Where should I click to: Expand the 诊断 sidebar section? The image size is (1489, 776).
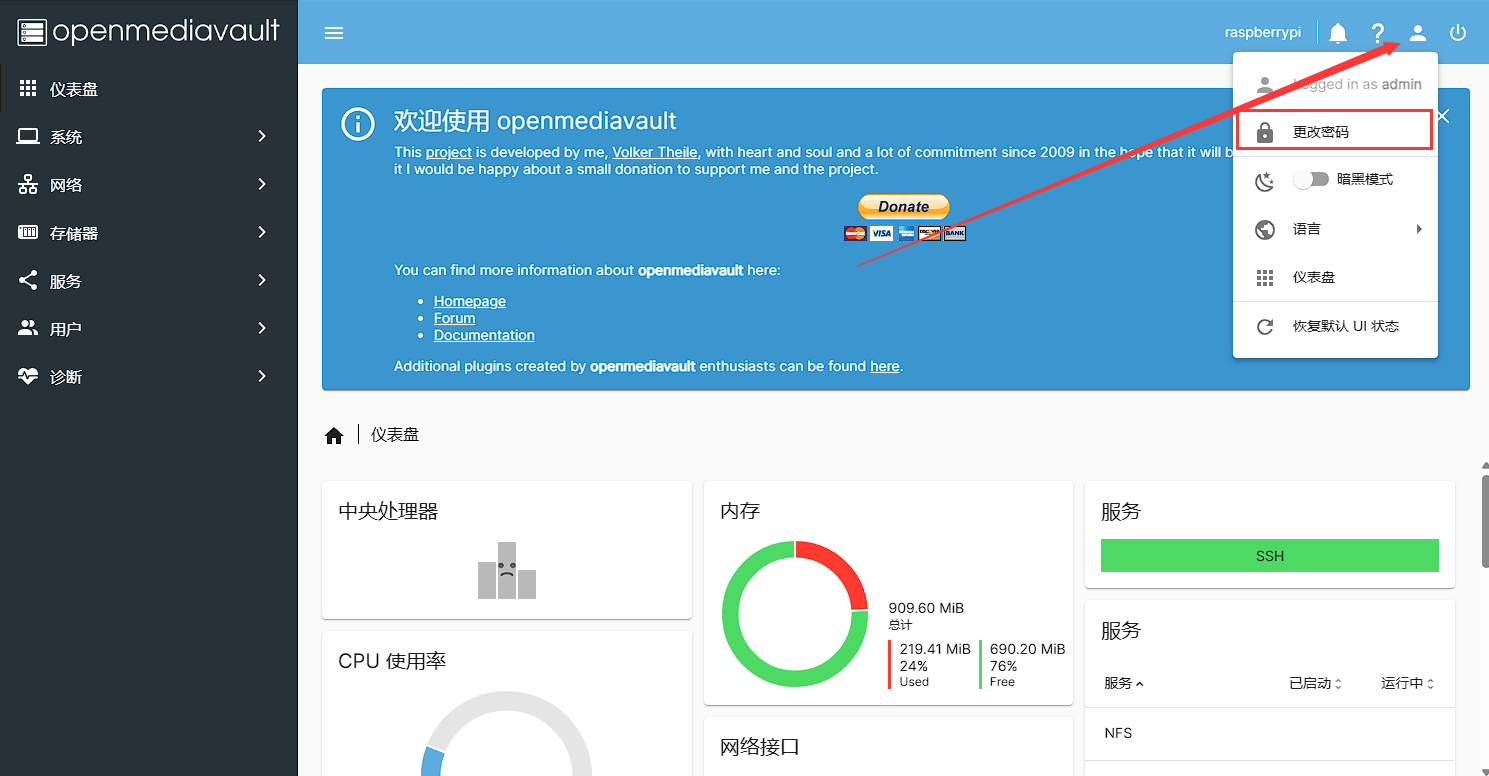coord(262,376)
